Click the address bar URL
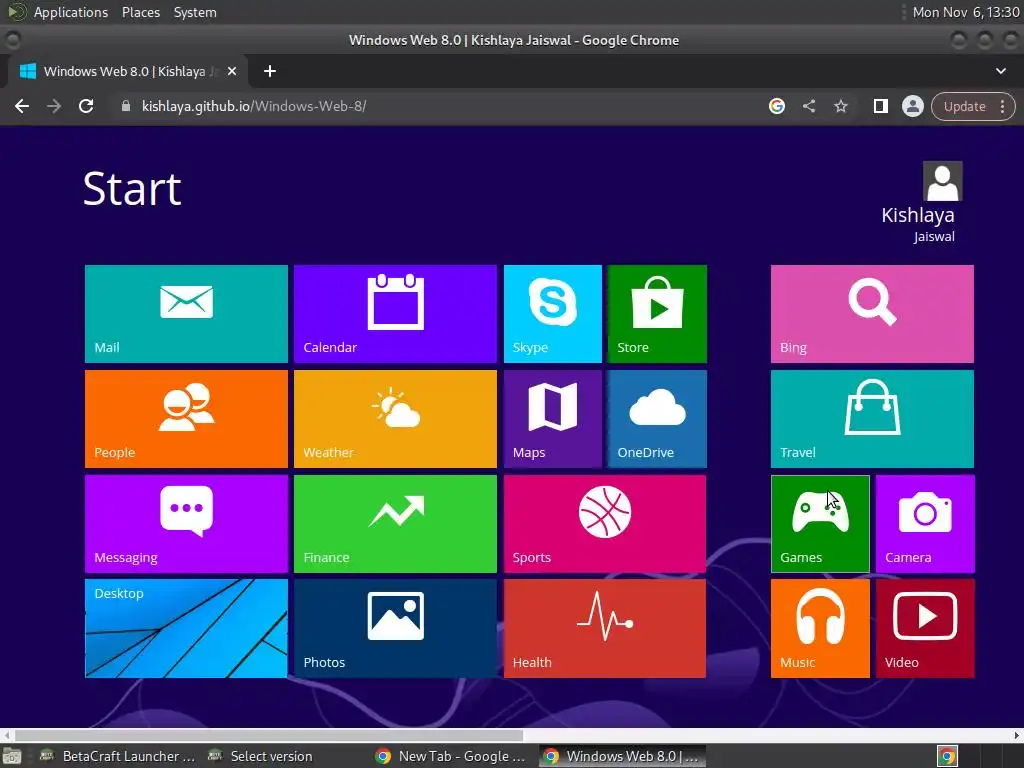Image resolution: width=1024 pixels, height=768 pixels. [254, 106]
